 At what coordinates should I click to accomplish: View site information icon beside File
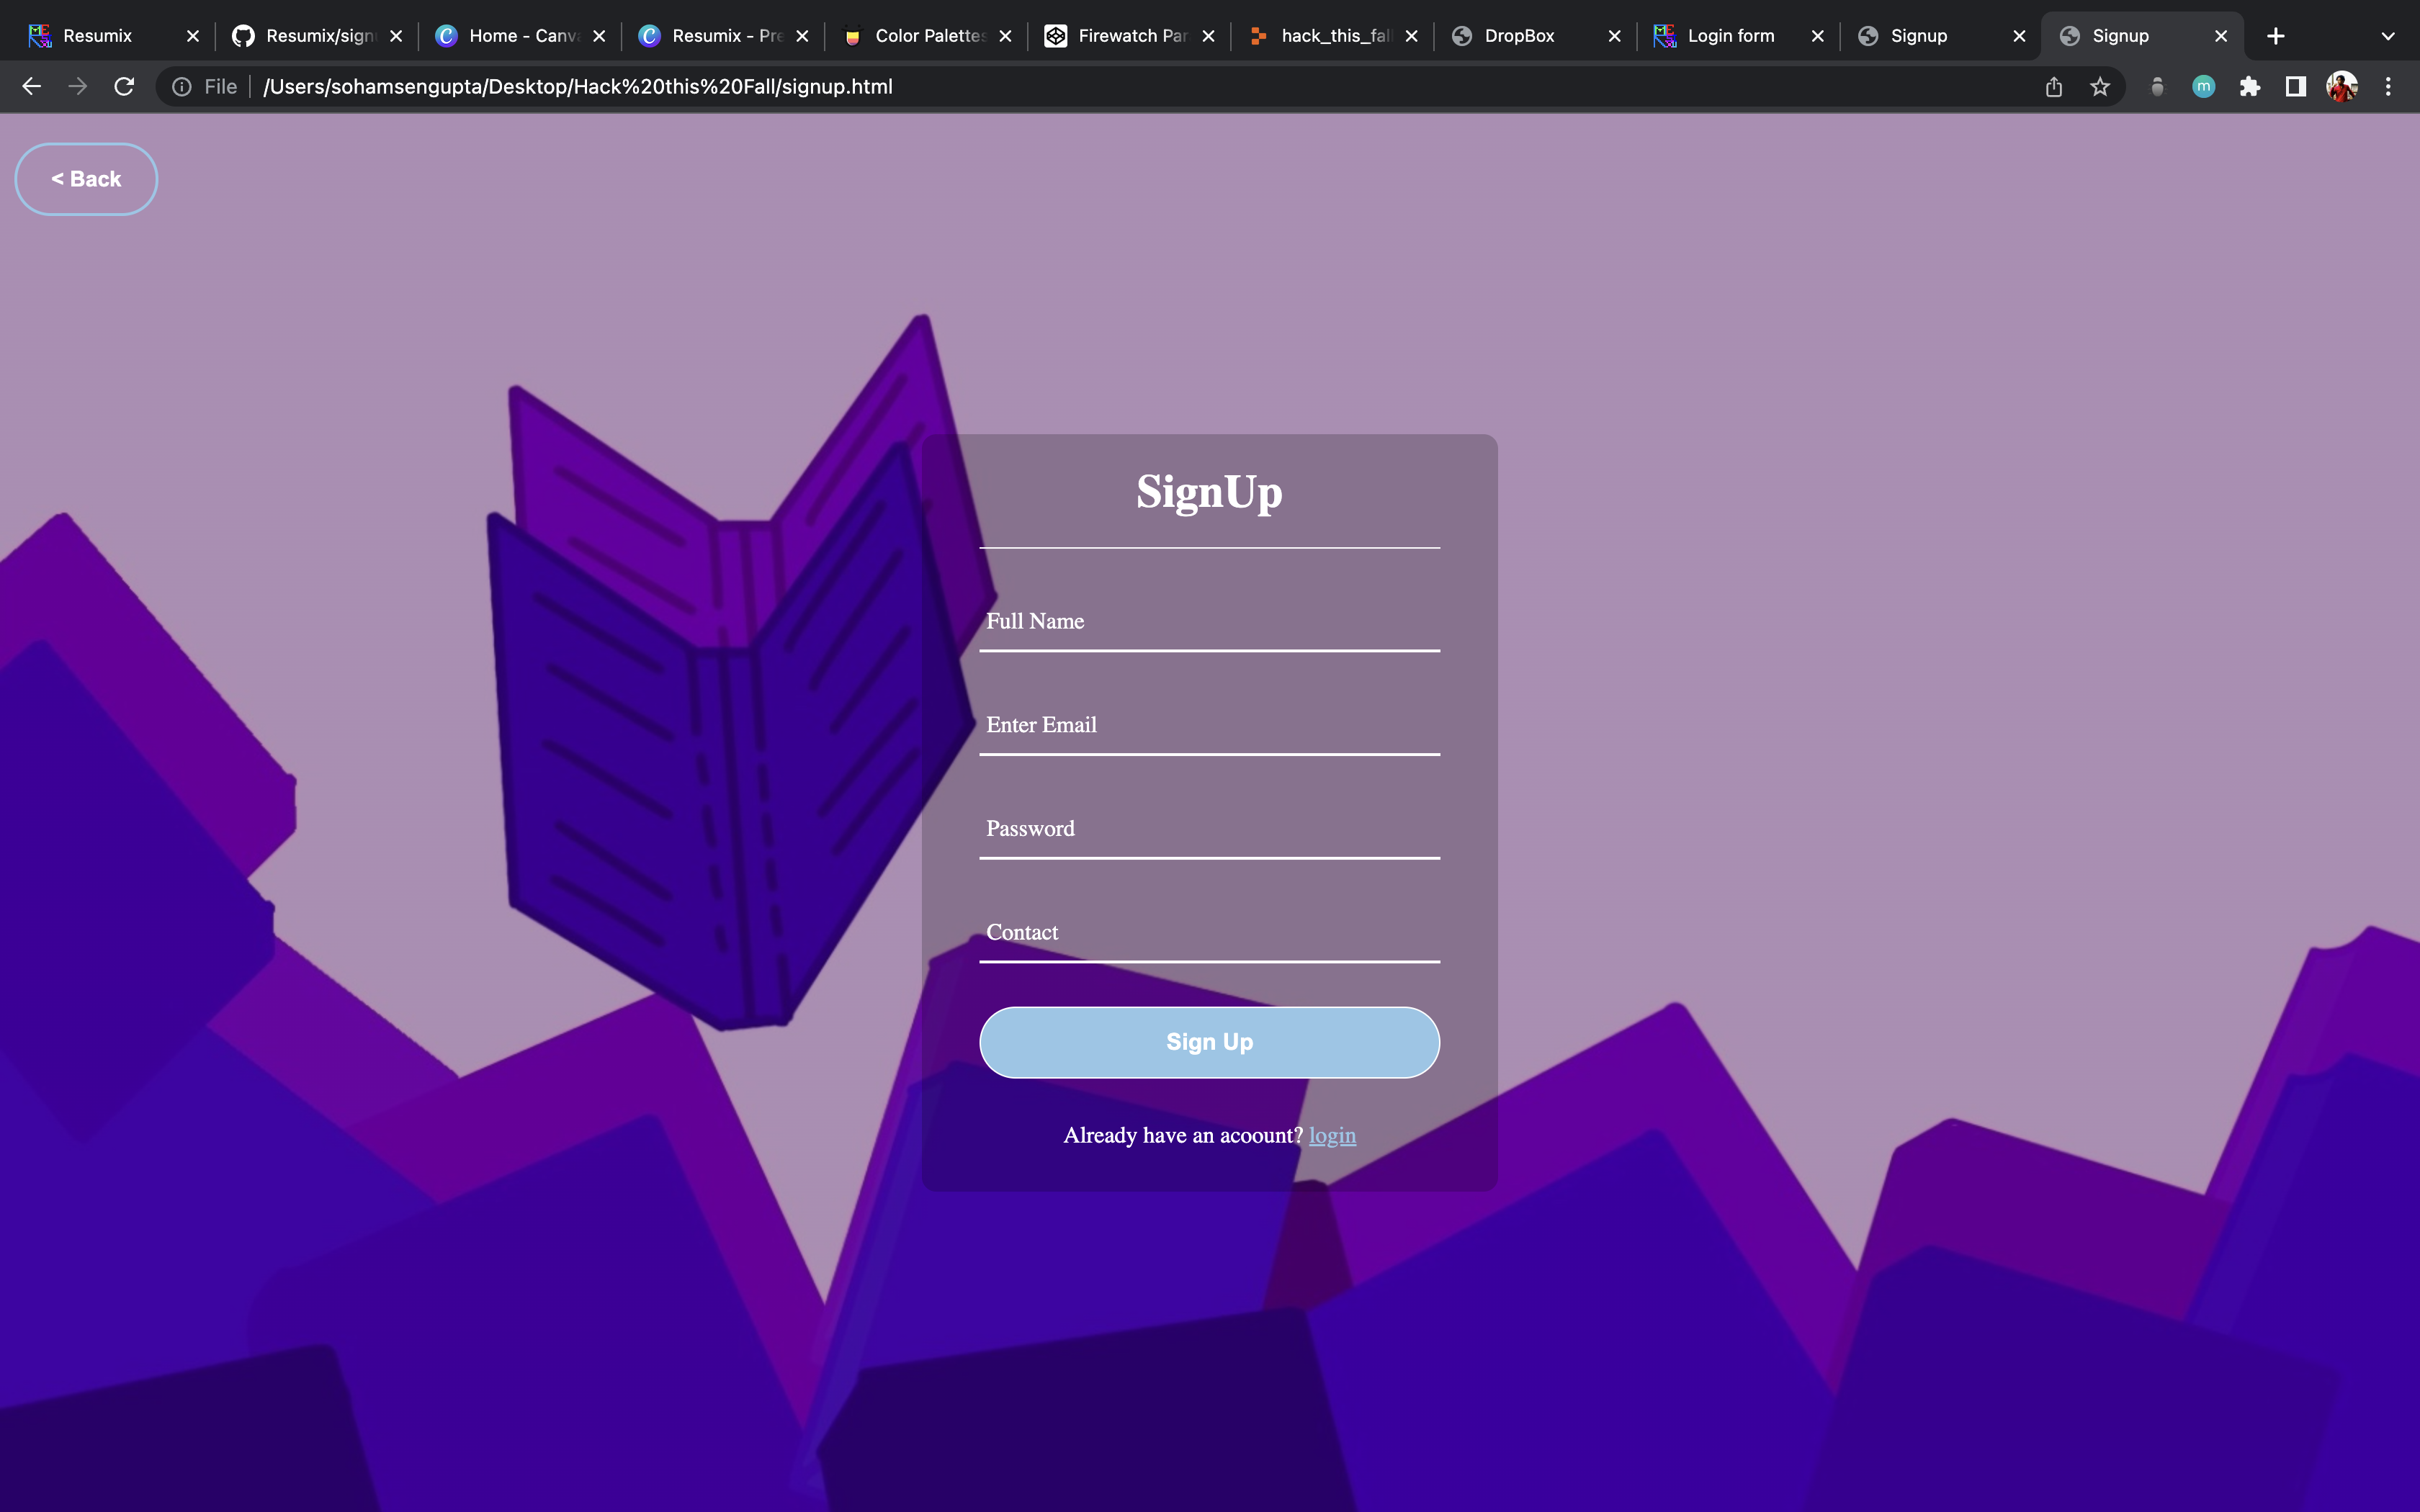point(182,87)
